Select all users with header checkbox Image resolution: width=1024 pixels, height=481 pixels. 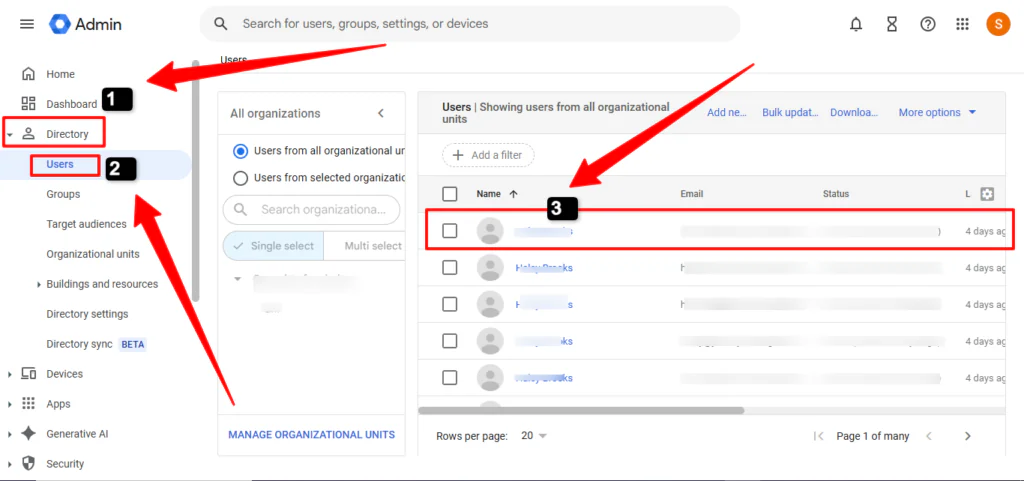pyautogui.click(x=449, y=194)
